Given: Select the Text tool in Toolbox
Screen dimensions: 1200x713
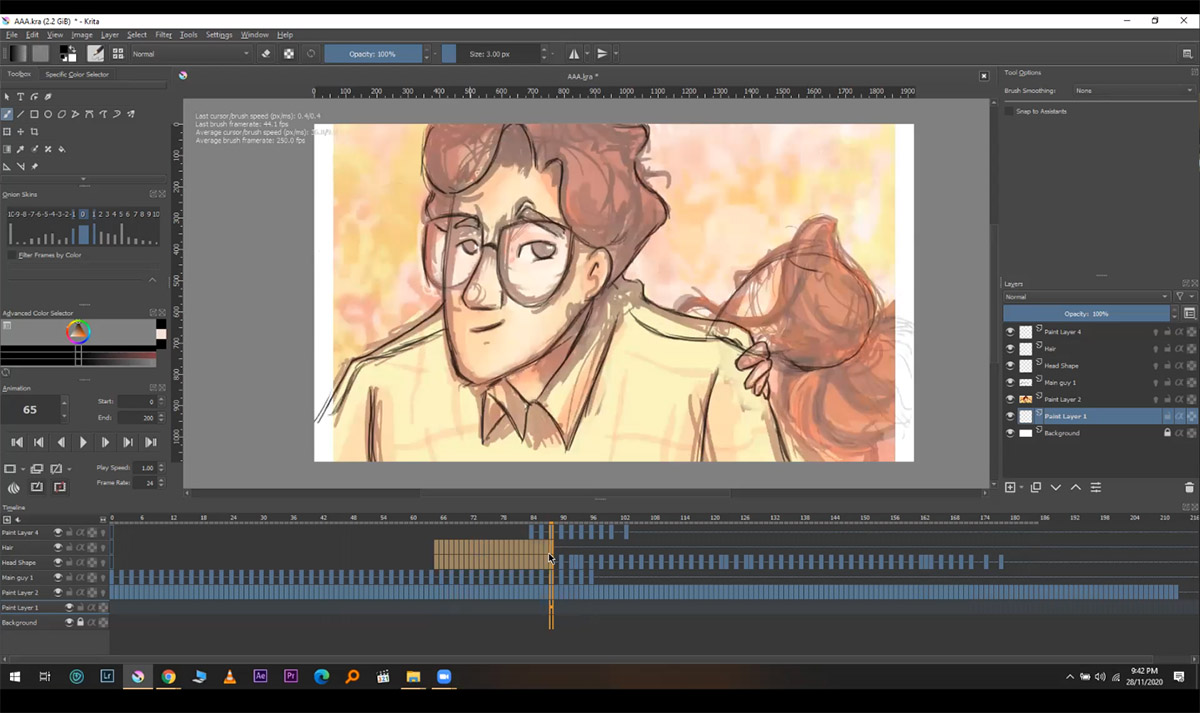Looking at the screenshot, I should (x=20, y=97).
